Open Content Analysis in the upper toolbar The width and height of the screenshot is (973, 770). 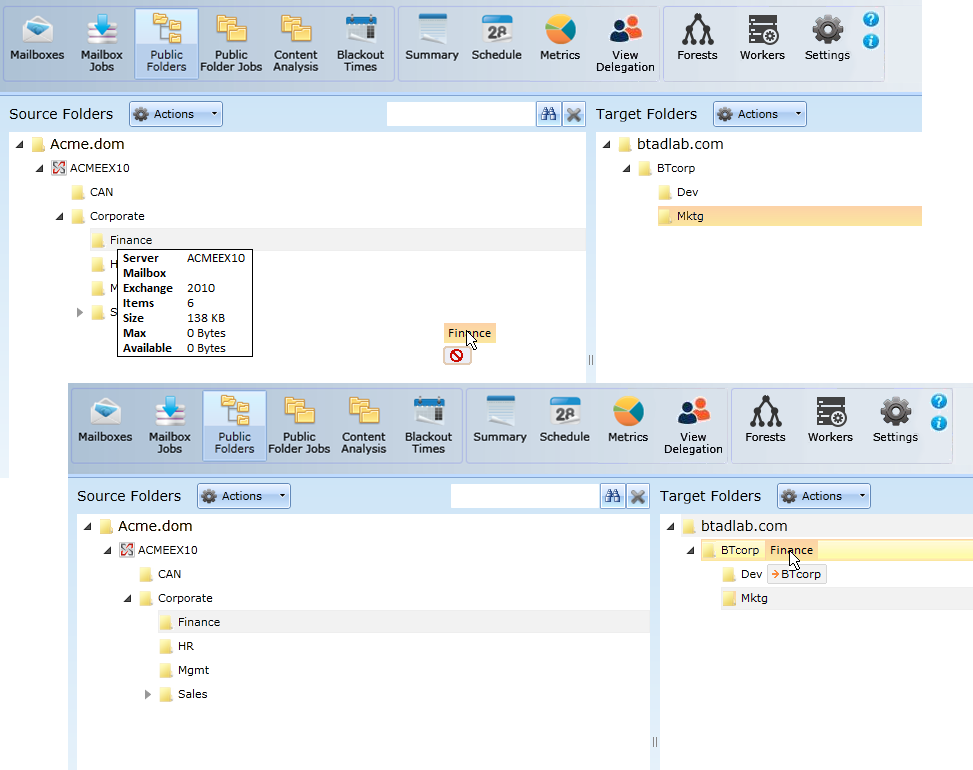(x=295, y=44)
